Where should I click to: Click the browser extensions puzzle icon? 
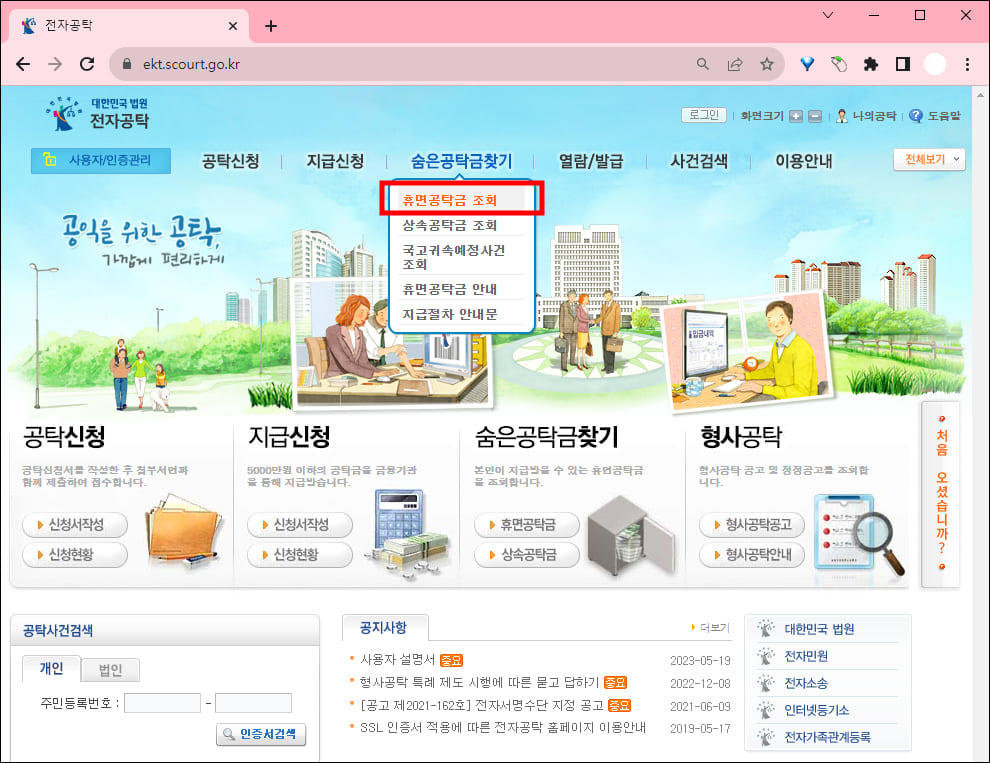(870, 63)
